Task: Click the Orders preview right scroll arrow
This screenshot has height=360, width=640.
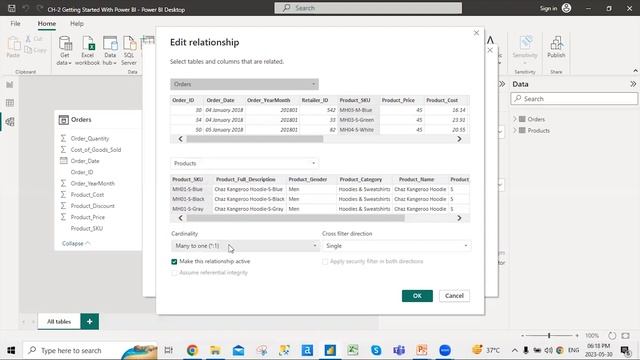Action: (x=459, y=139)
